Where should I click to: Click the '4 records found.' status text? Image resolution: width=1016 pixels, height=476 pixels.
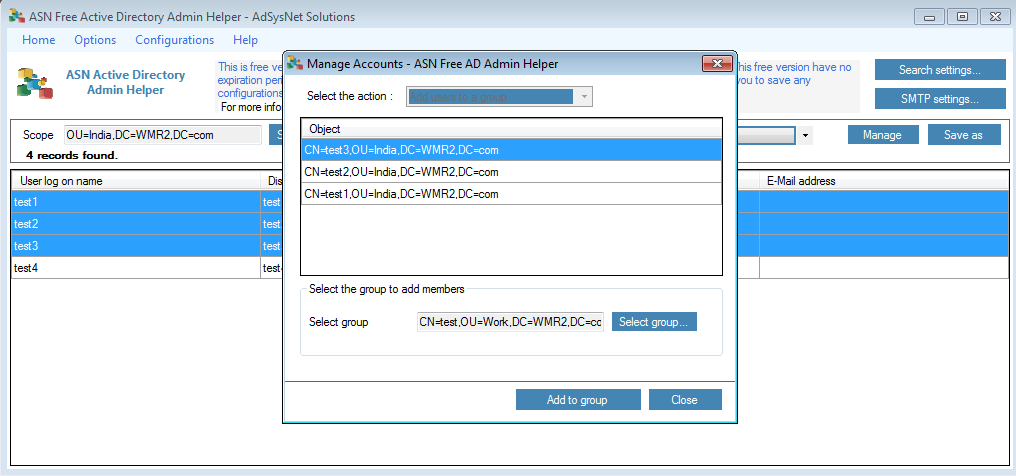72,155
